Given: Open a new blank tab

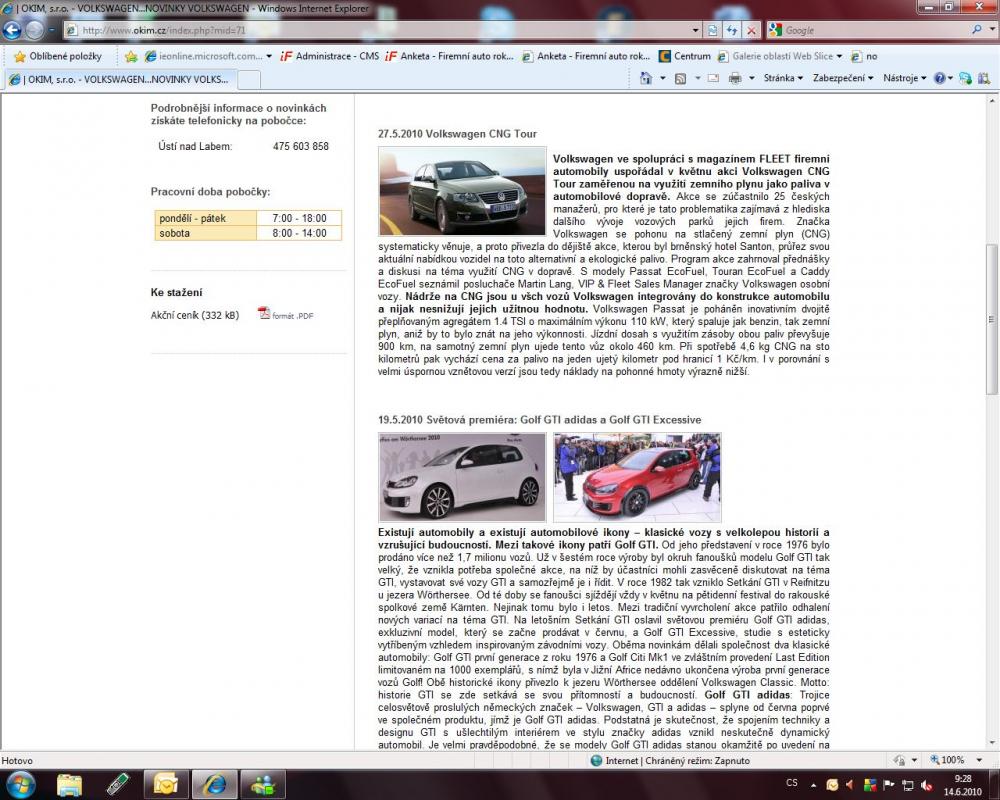Looking at the screenshot, I should point(249,80).
